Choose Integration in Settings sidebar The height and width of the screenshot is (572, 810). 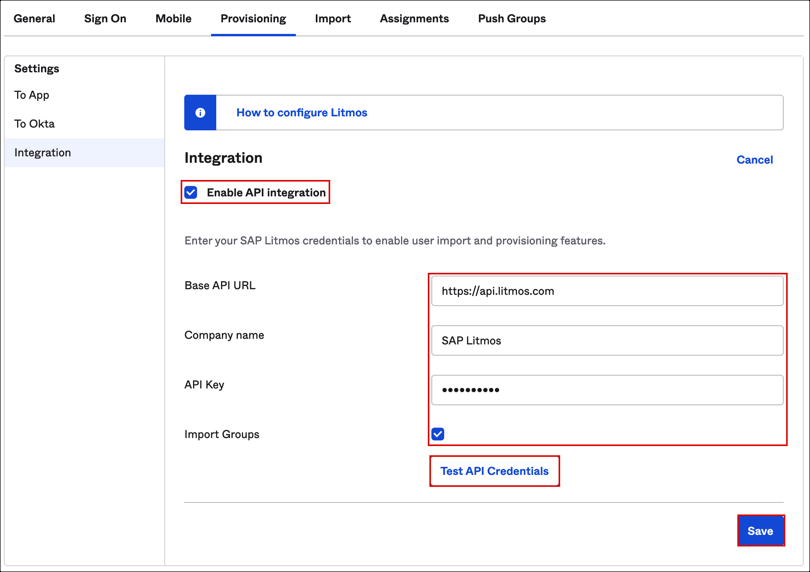pyautogui.click(x=43, y=153)
